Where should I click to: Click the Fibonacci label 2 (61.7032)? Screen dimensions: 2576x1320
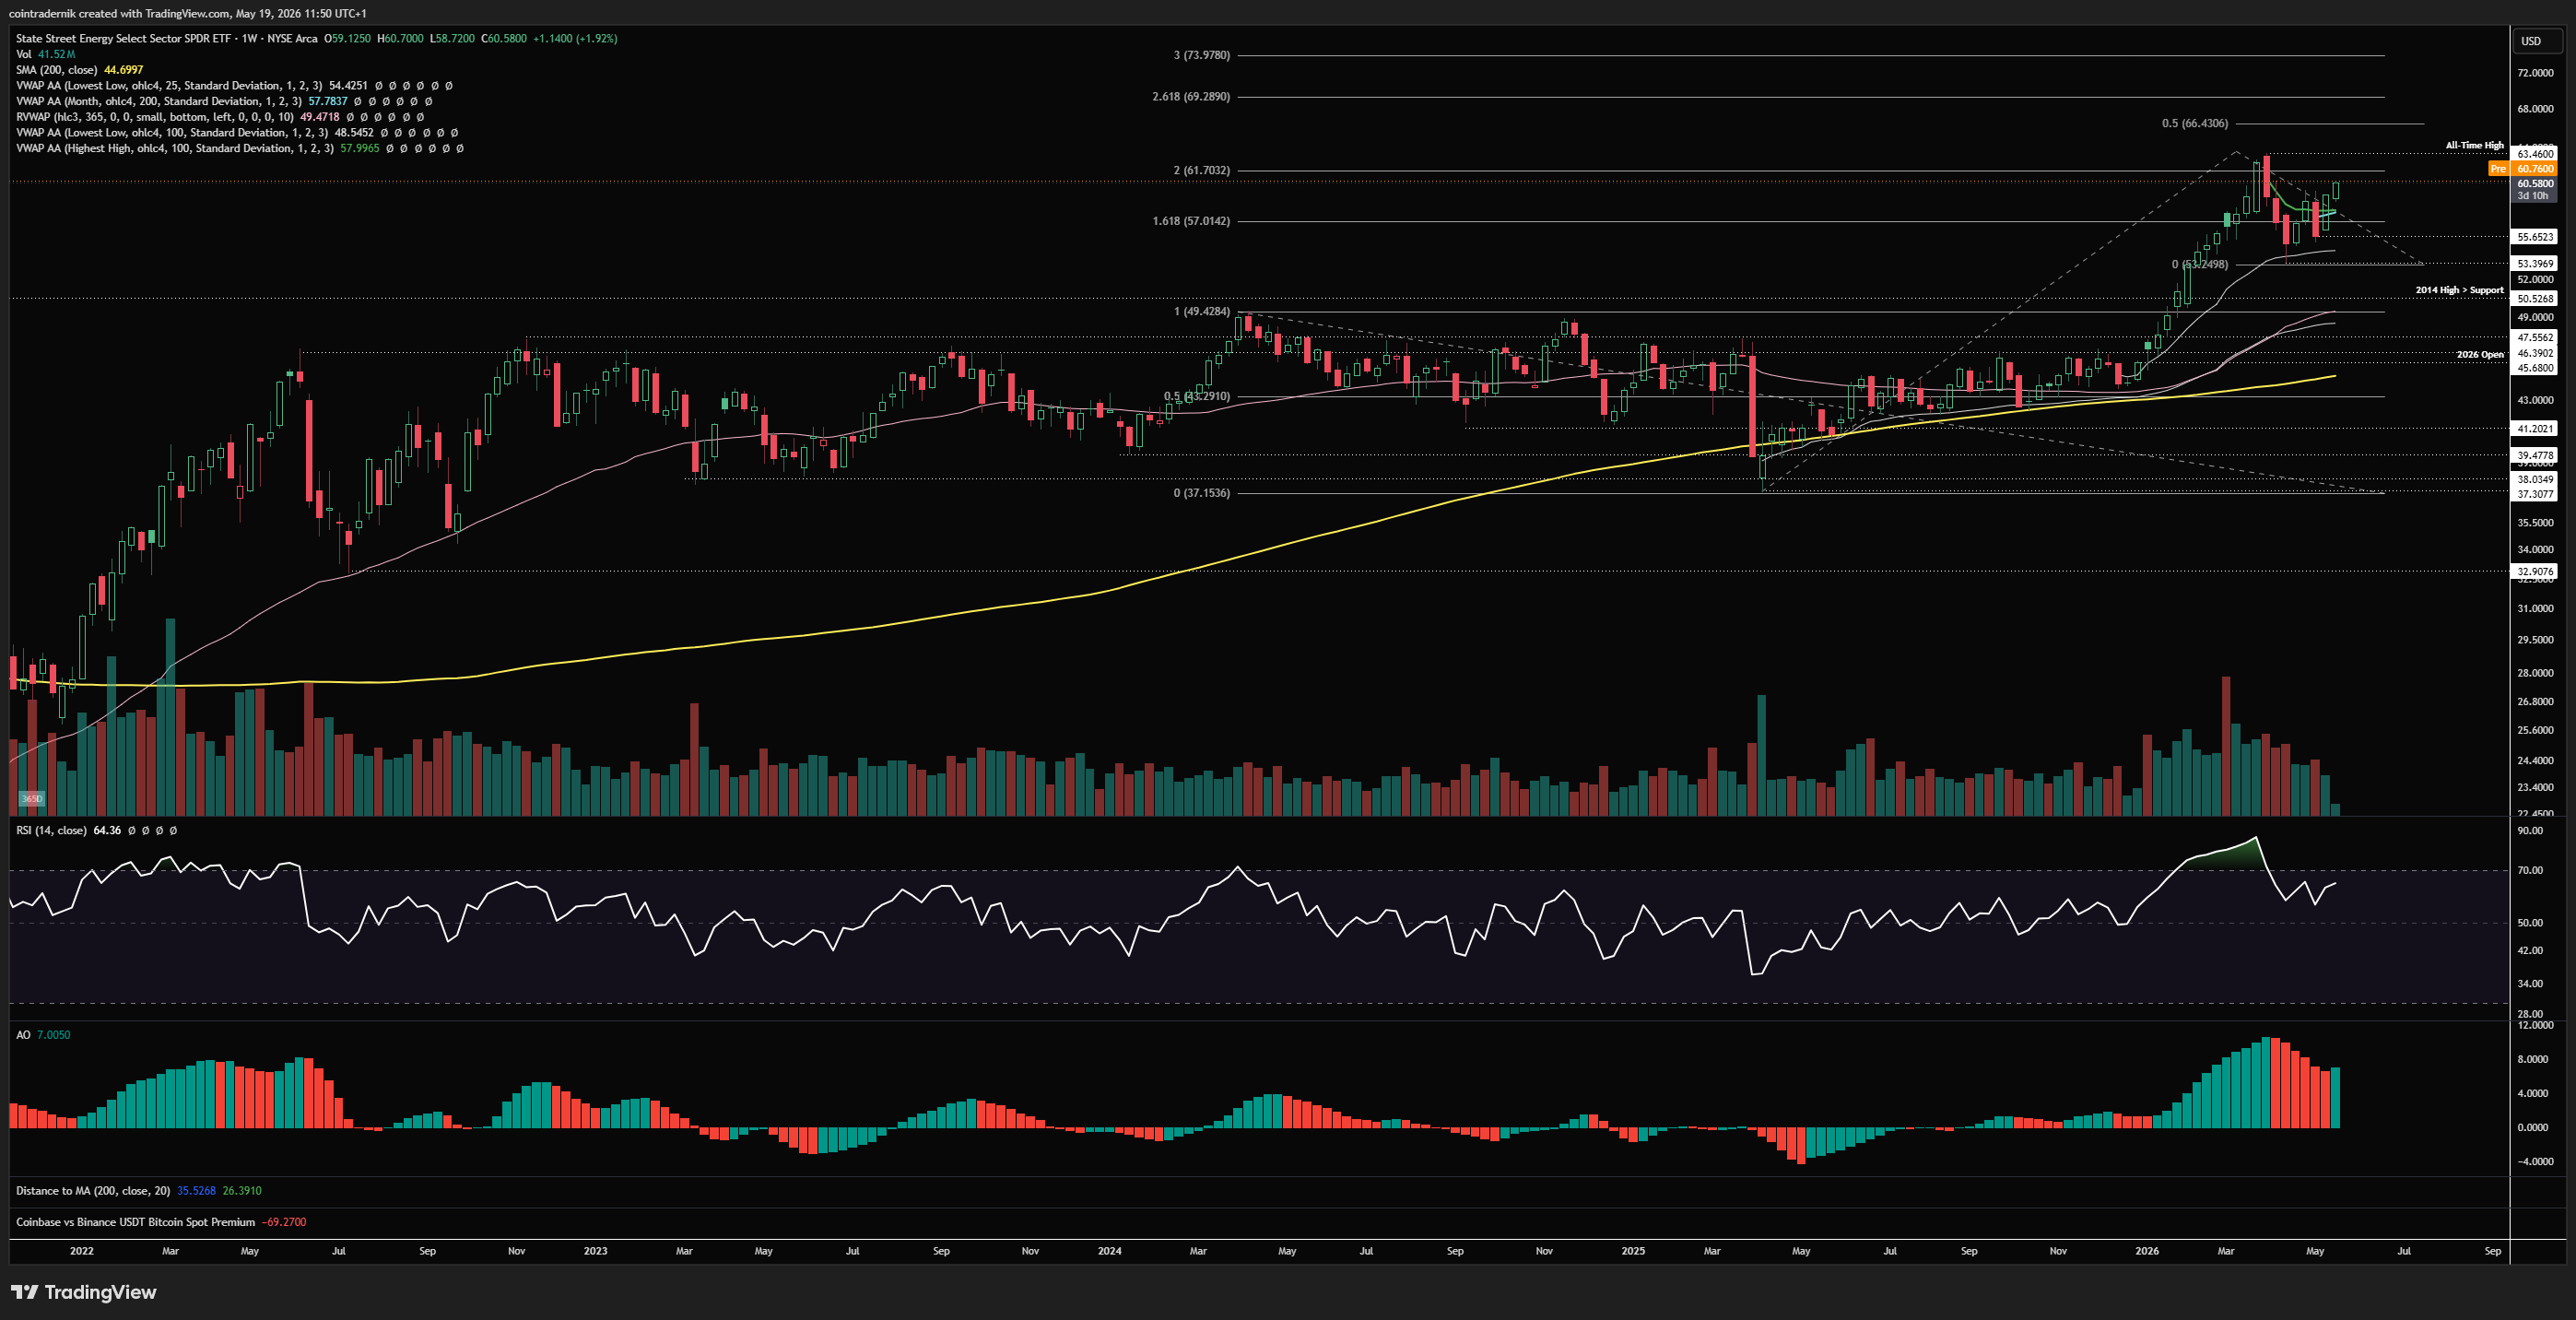[x=1201, y=170]
